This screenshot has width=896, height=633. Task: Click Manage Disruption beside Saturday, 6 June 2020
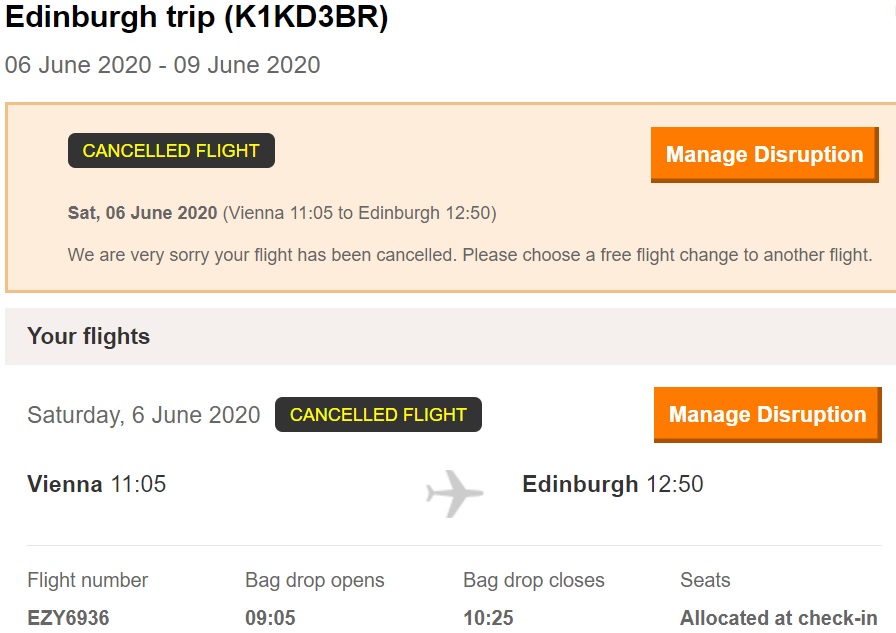767,415
